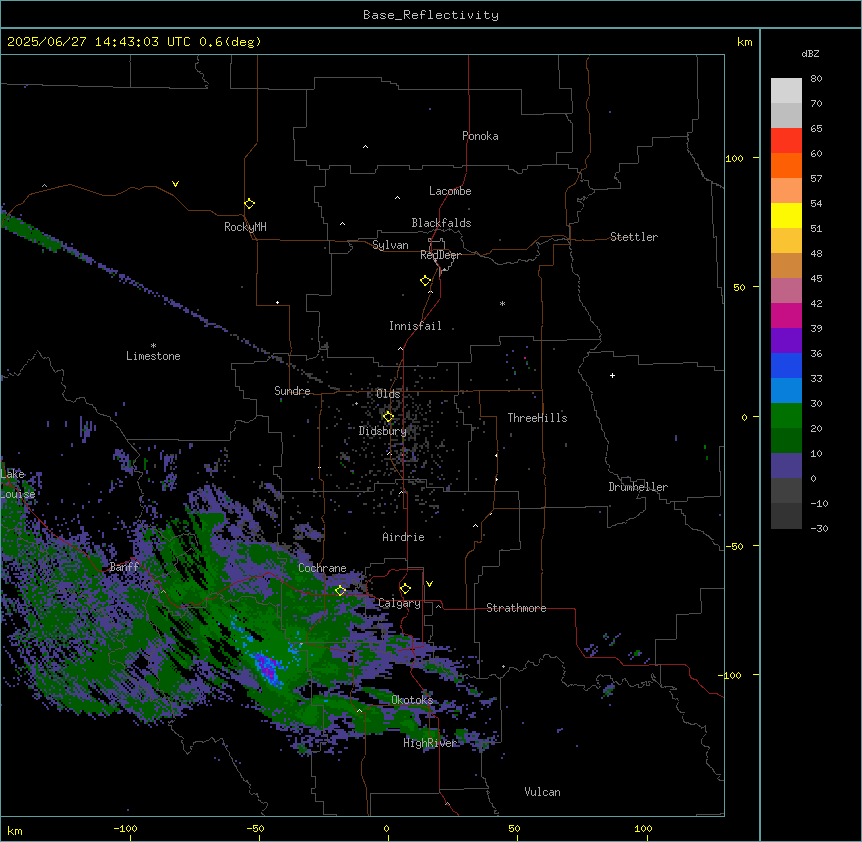Click the yellow diamond marker above RockyMH label

tap(249, 204)
